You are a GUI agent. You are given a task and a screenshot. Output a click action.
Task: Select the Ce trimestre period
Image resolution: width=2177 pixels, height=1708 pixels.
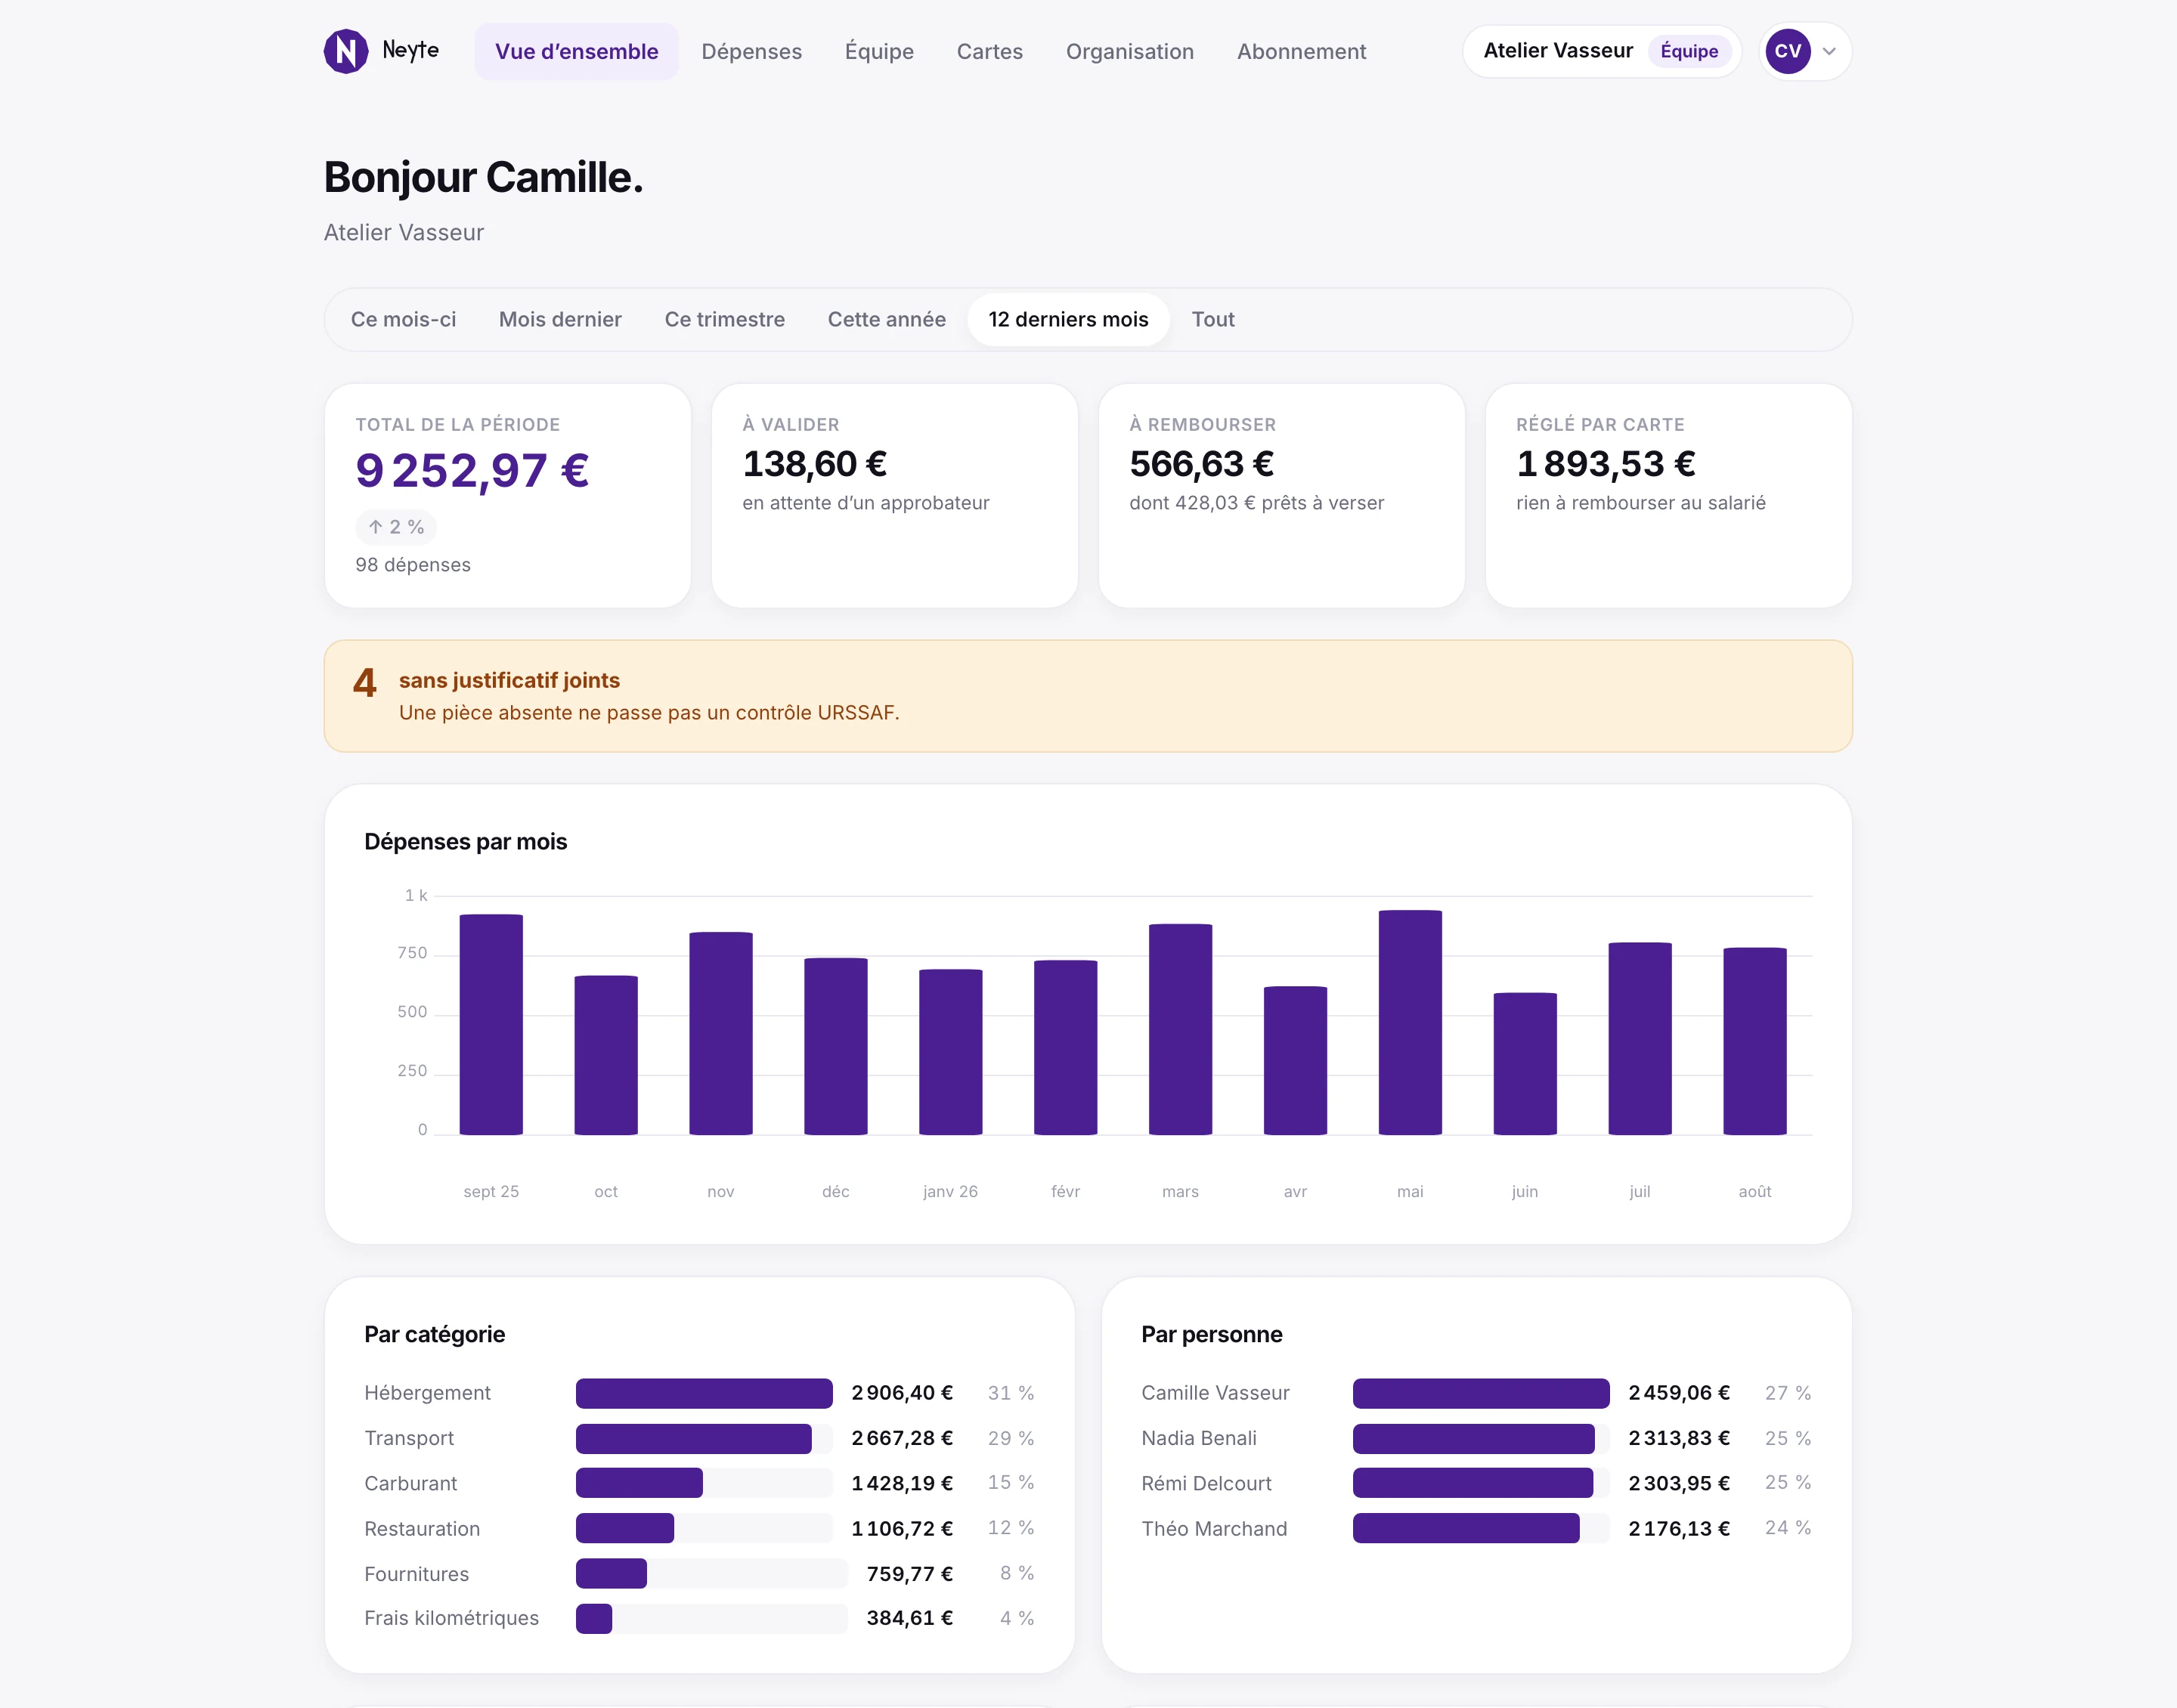[x=725, y=319]
